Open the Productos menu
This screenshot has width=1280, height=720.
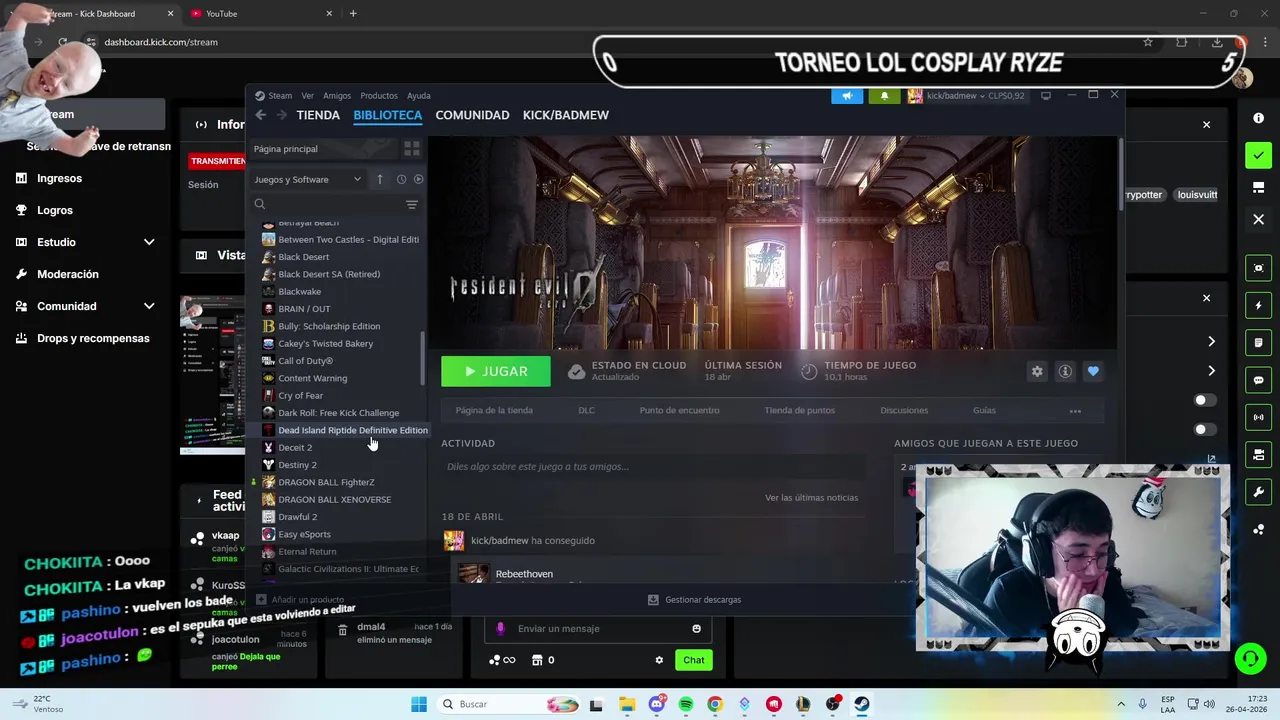pyautogui.click(x=379, y=96)
